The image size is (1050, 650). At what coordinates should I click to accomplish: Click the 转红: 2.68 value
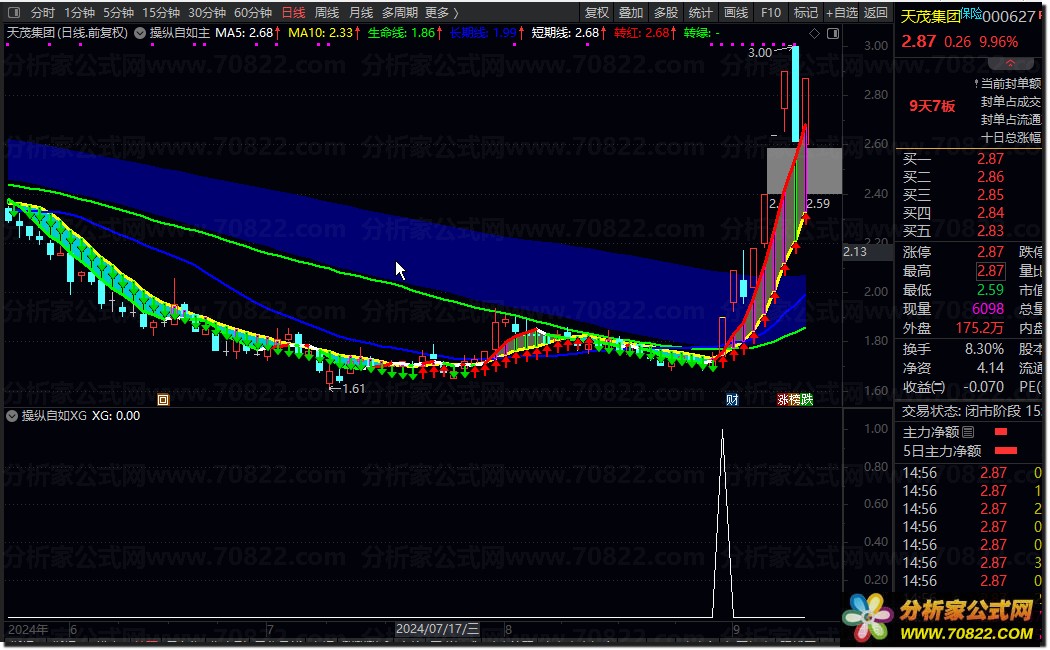point(642,33)
